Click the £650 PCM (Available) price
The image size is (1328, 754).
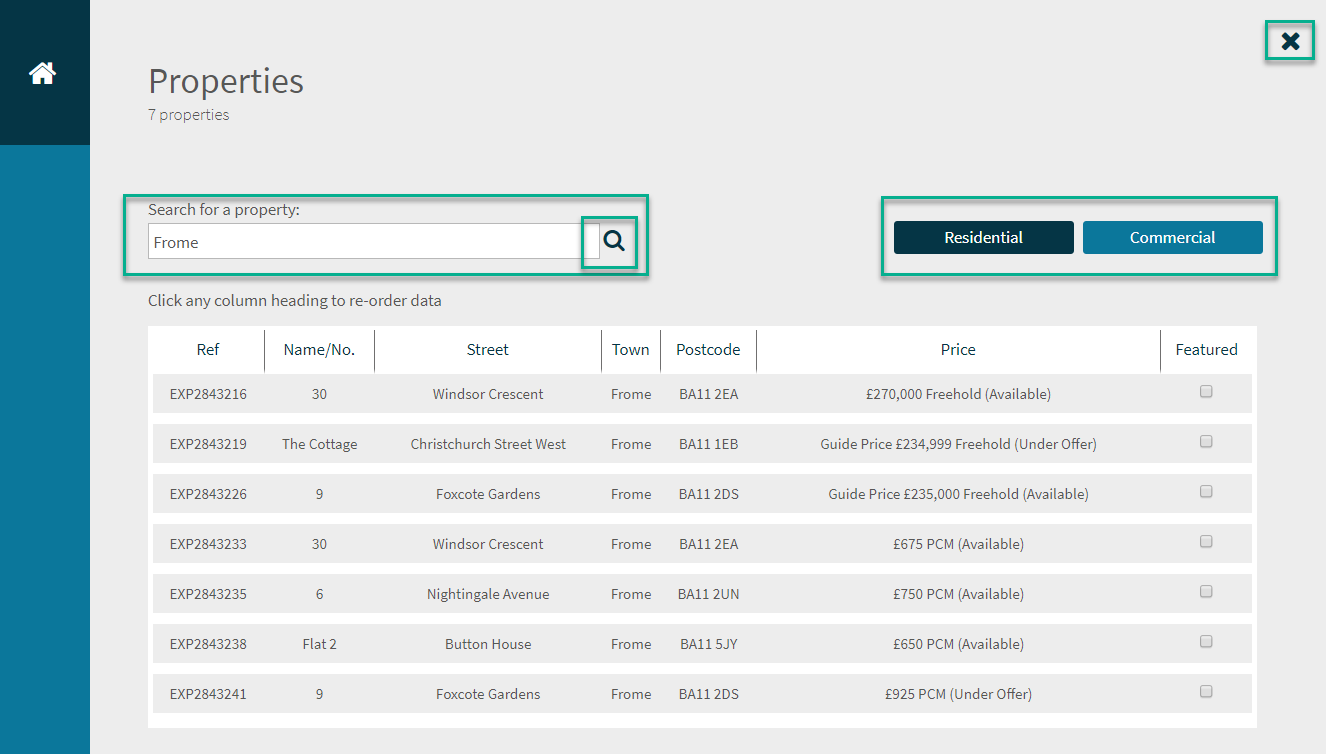[958, 644]
